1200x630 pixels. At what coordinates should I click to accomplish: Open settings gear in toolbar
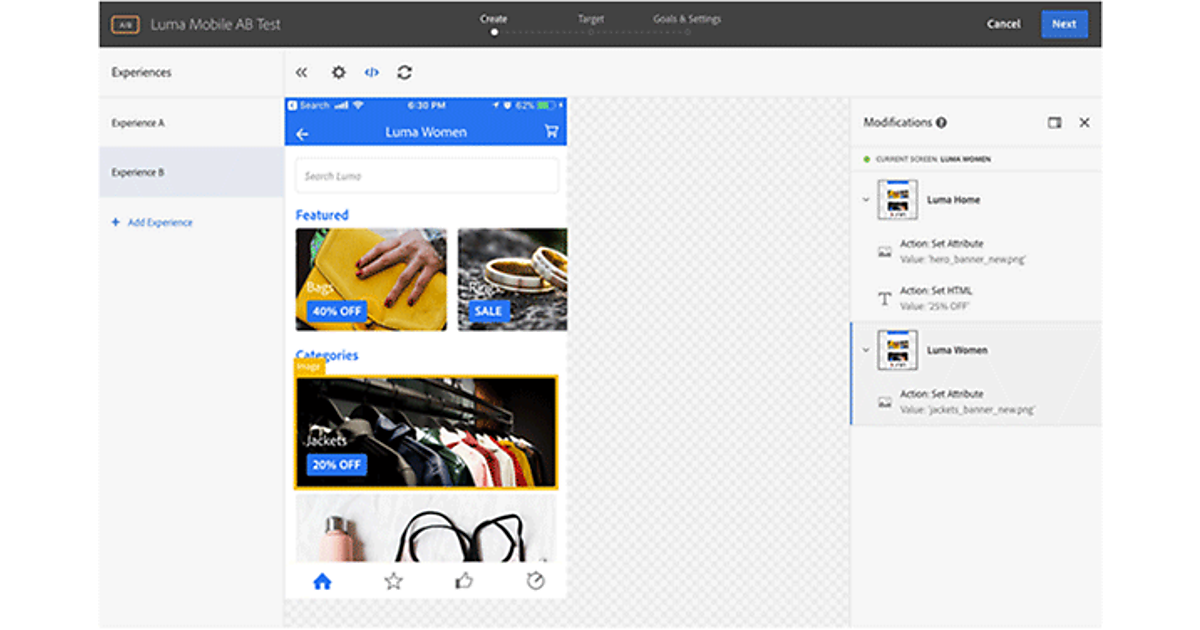[338, 73]
